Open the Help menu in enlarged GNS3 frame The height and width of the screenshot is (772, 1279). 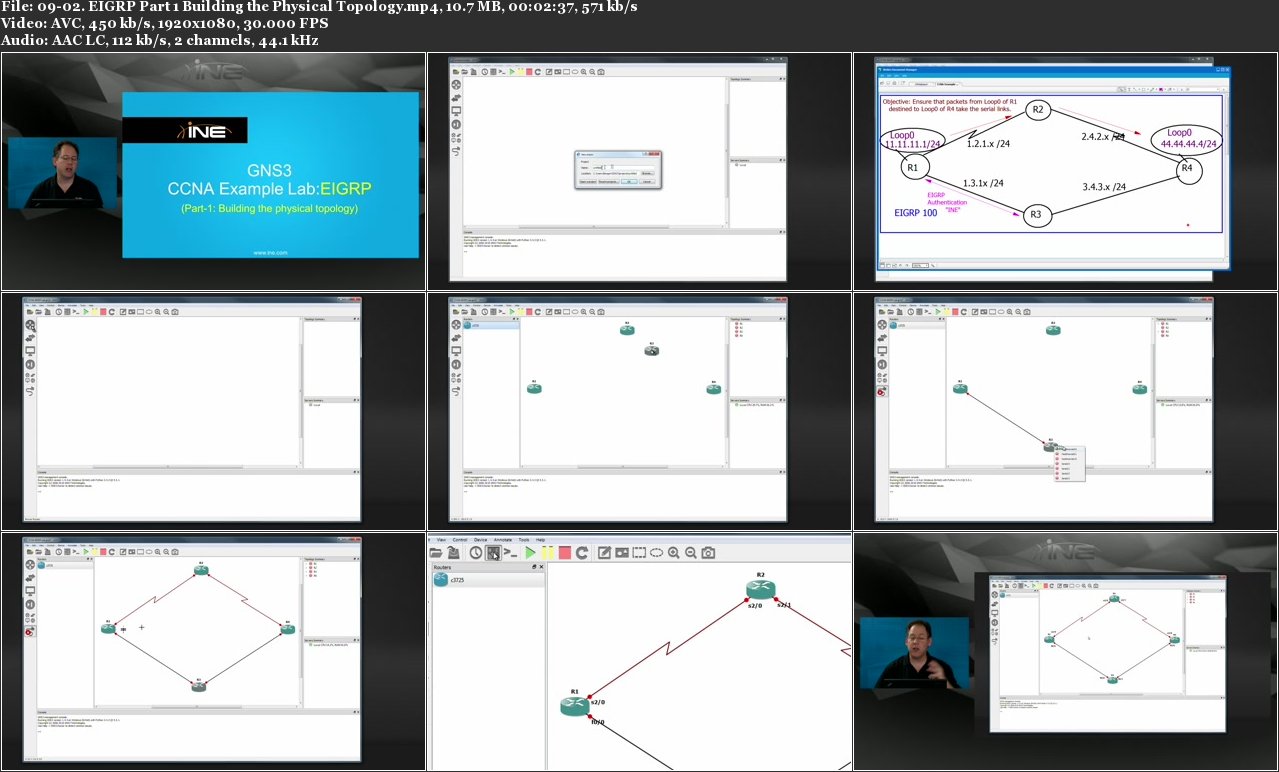(540, 540)
